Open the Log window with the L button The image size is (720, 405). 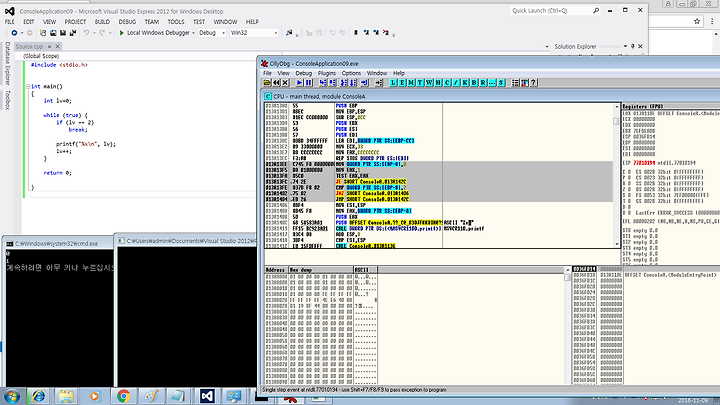[x=393, y=83]
